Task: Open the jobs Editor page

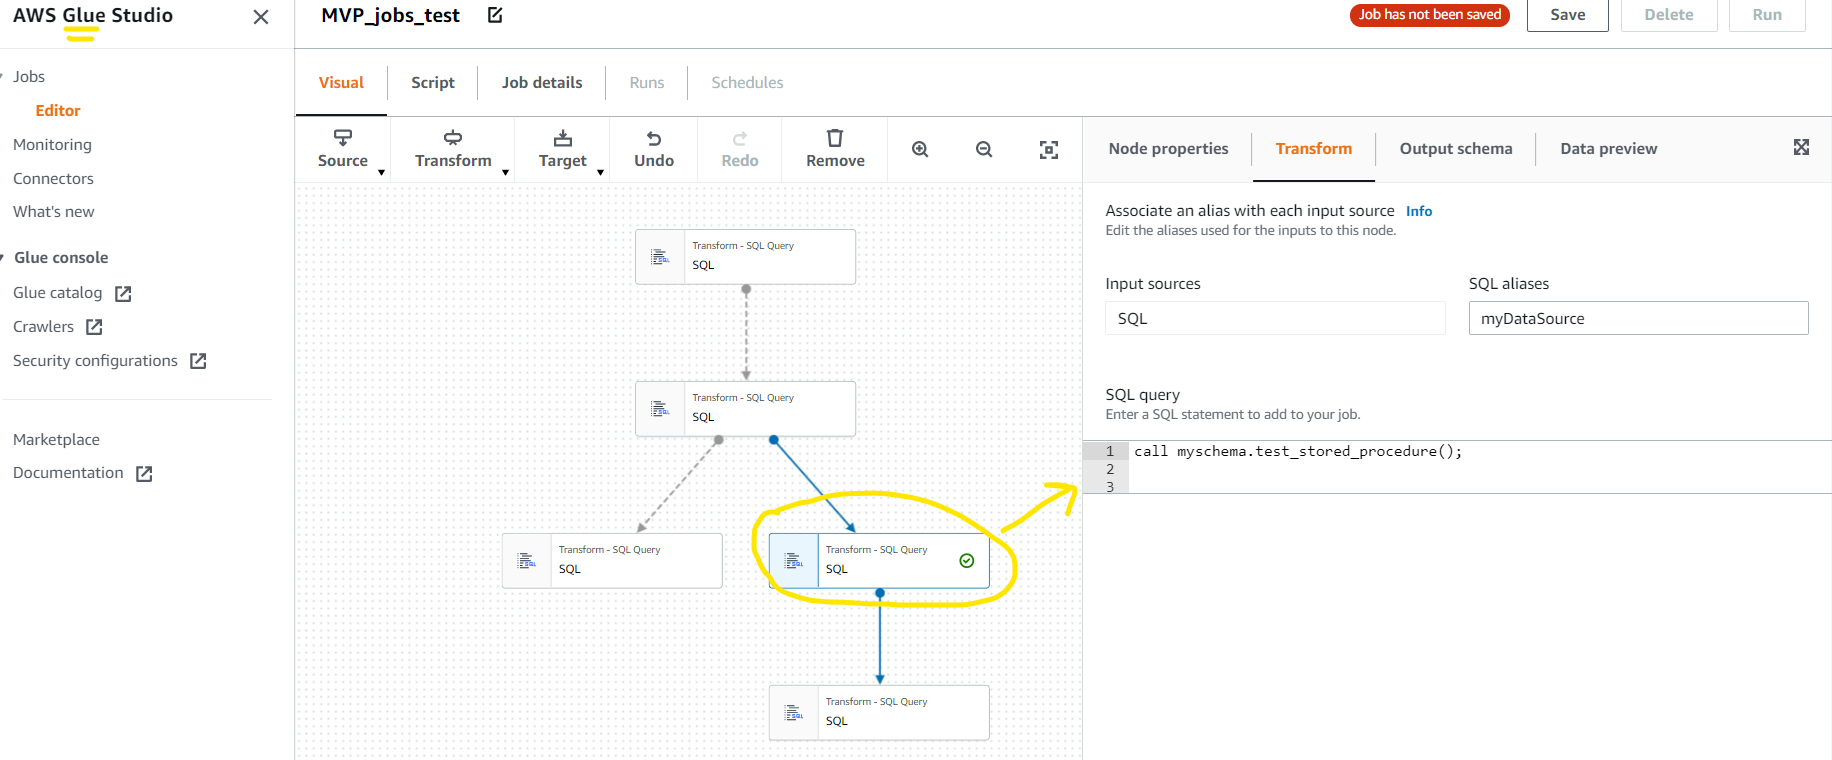Action: tap(58, 111)
